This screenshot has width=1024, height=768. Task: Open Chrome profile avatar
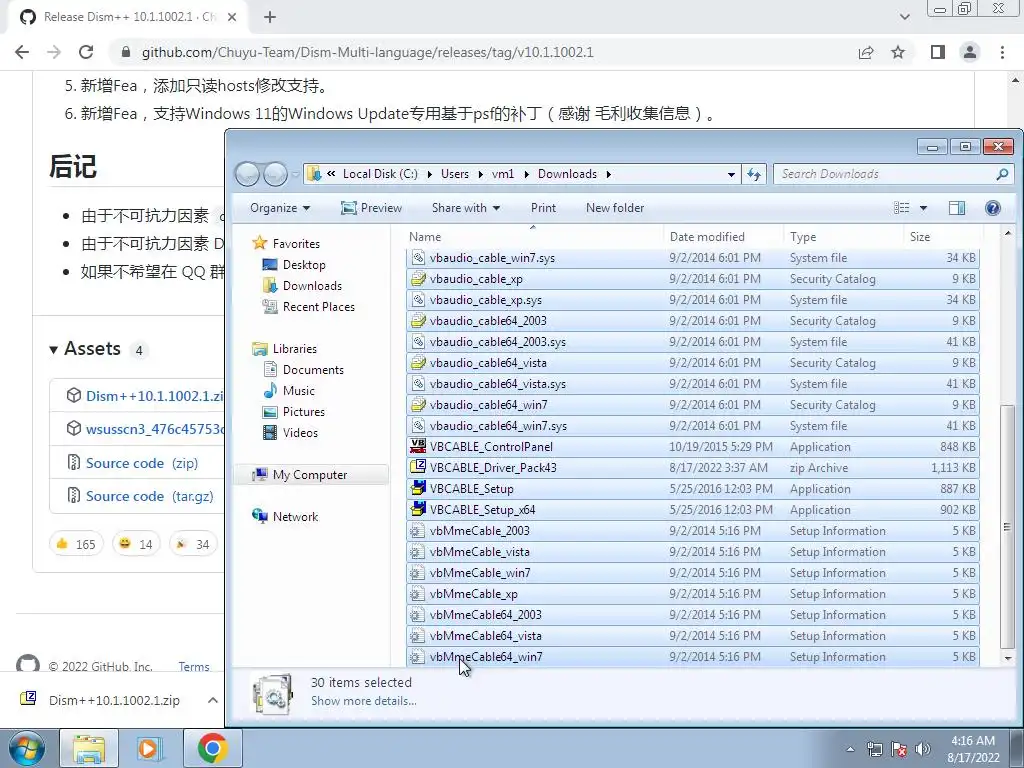click(x=970, y=52)
